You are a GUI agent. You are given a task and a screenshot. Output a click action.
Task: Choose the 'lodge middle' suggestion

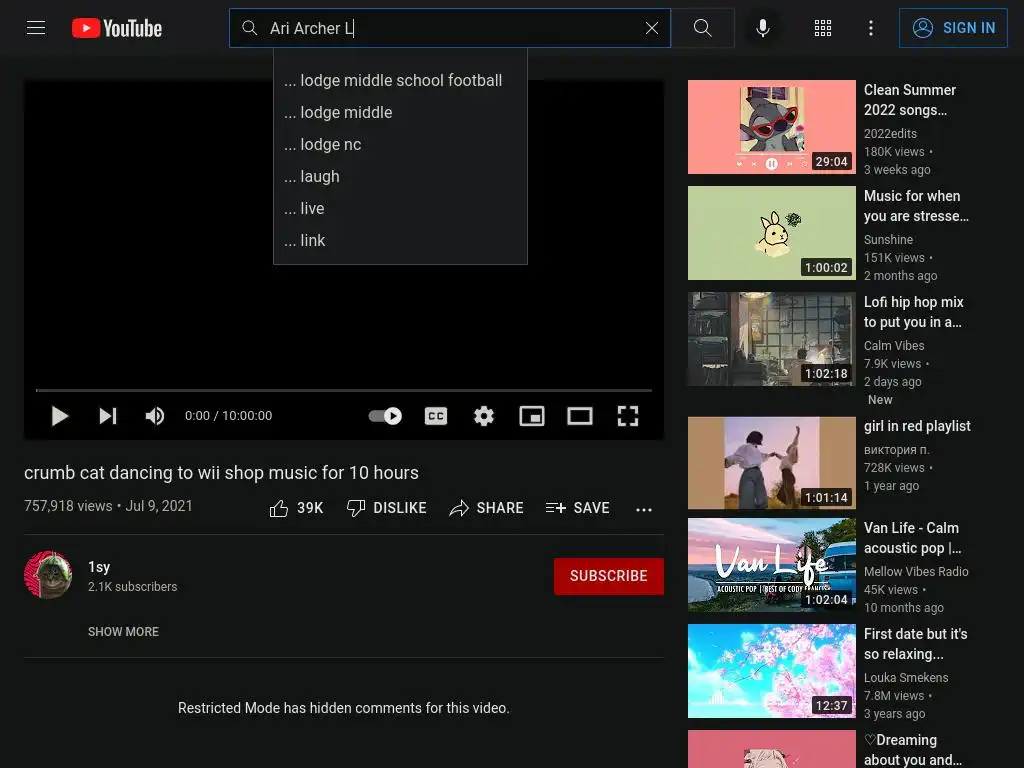click(x=400, y=112)
